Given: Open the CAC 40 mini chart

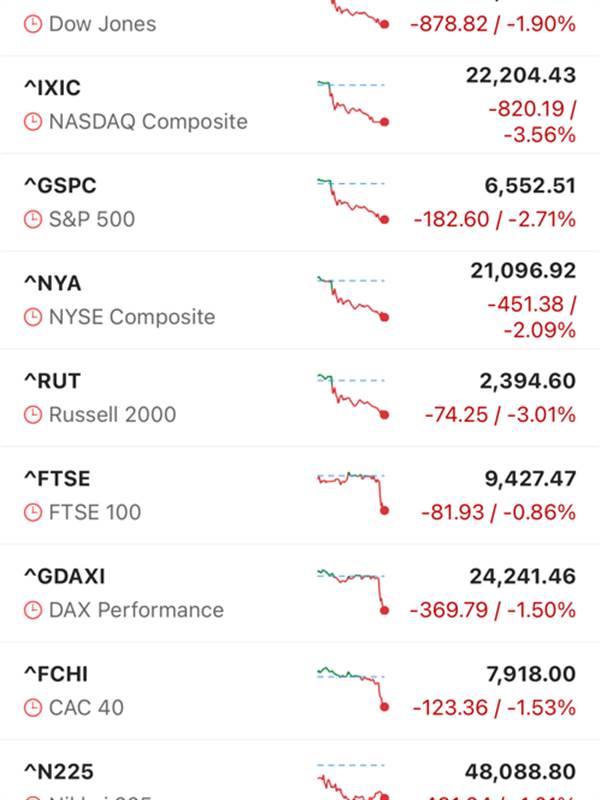Looking at the screenshot, I should pyautogui.click(x=352, y=687).
